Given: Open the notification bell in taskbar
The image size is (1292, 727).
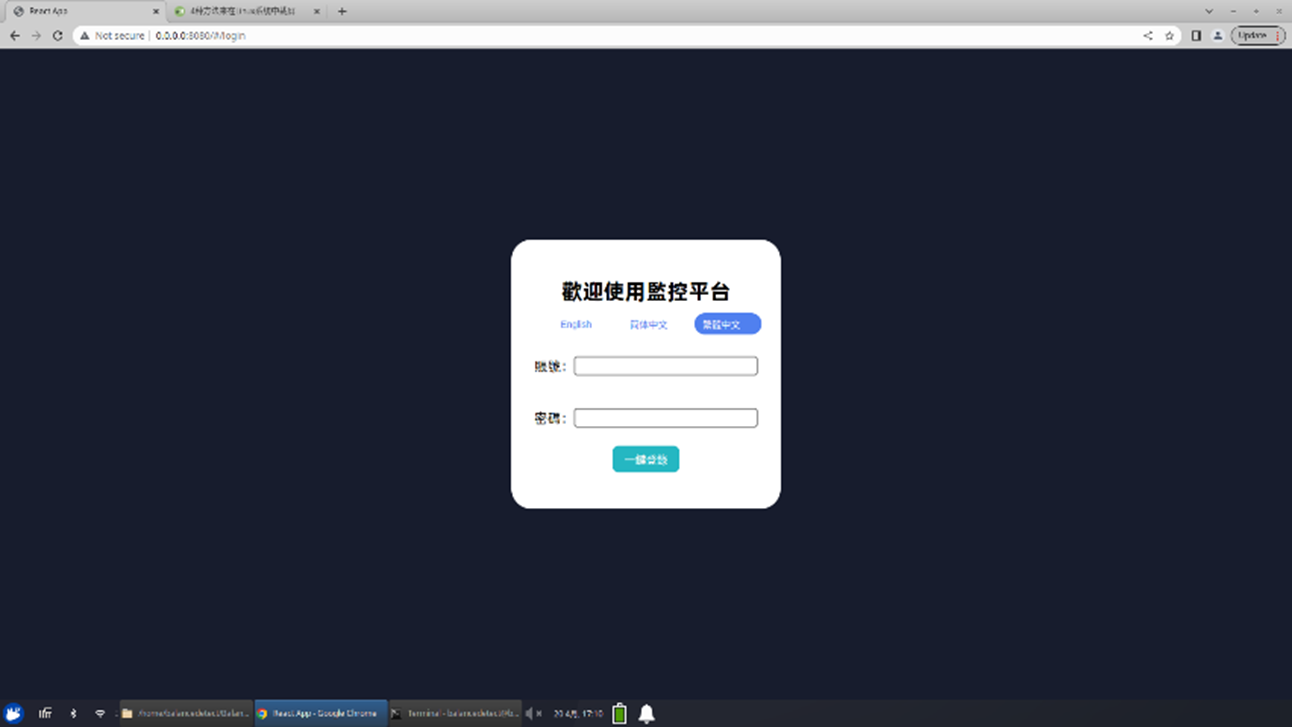Looking at the screenshot, I should (647, 713).
